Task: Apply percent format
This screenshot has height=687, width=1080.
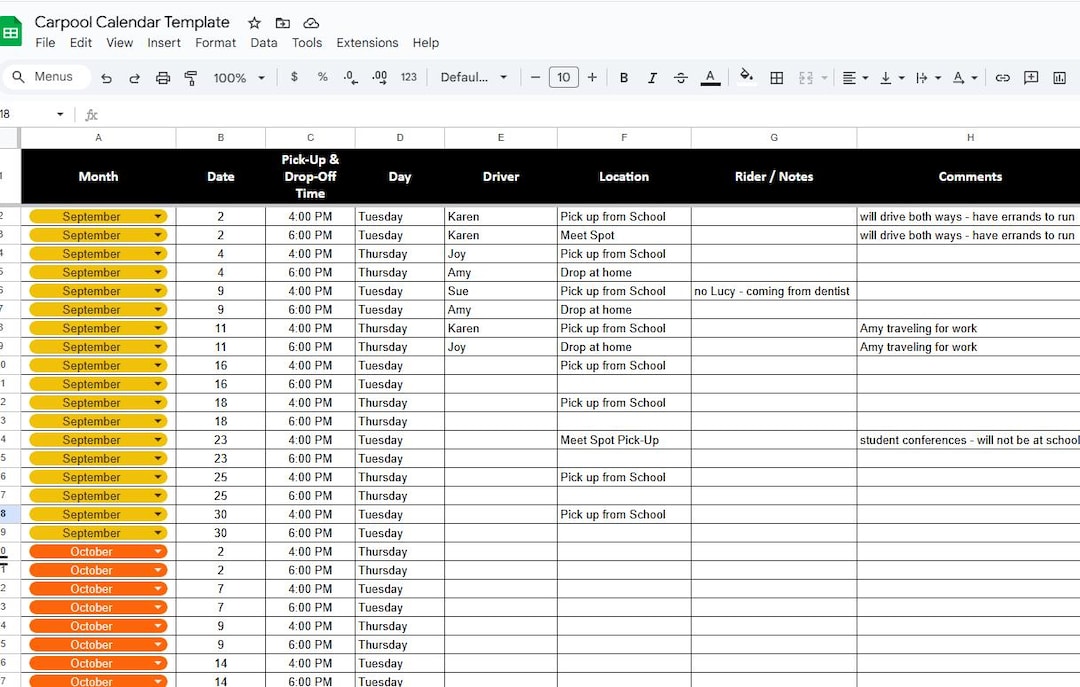Action: pos(322,77)
